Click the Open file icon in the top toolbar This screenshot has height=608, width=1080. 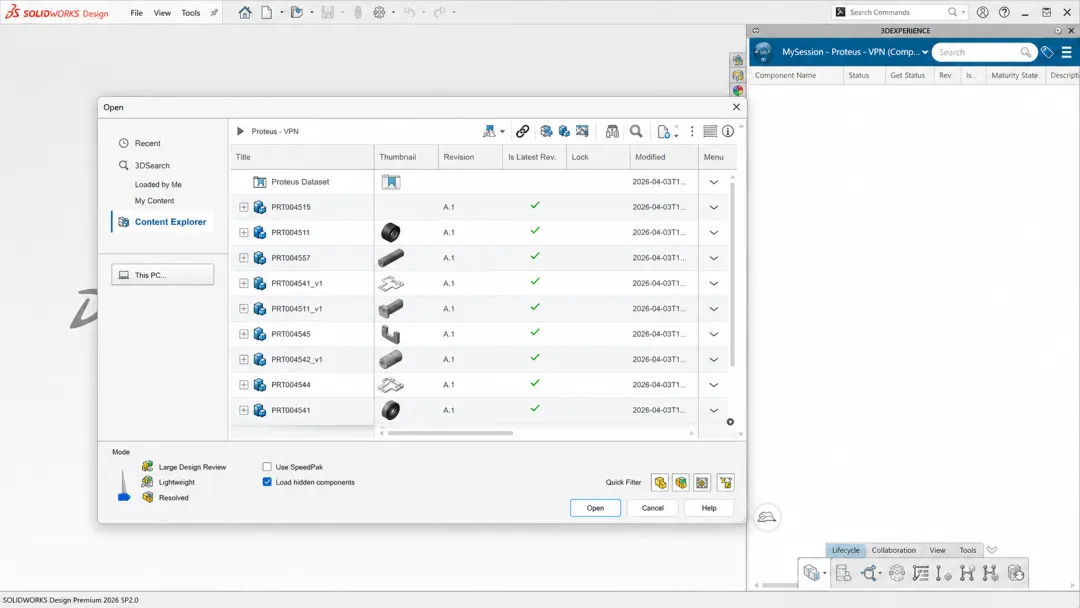click(296, 12)
